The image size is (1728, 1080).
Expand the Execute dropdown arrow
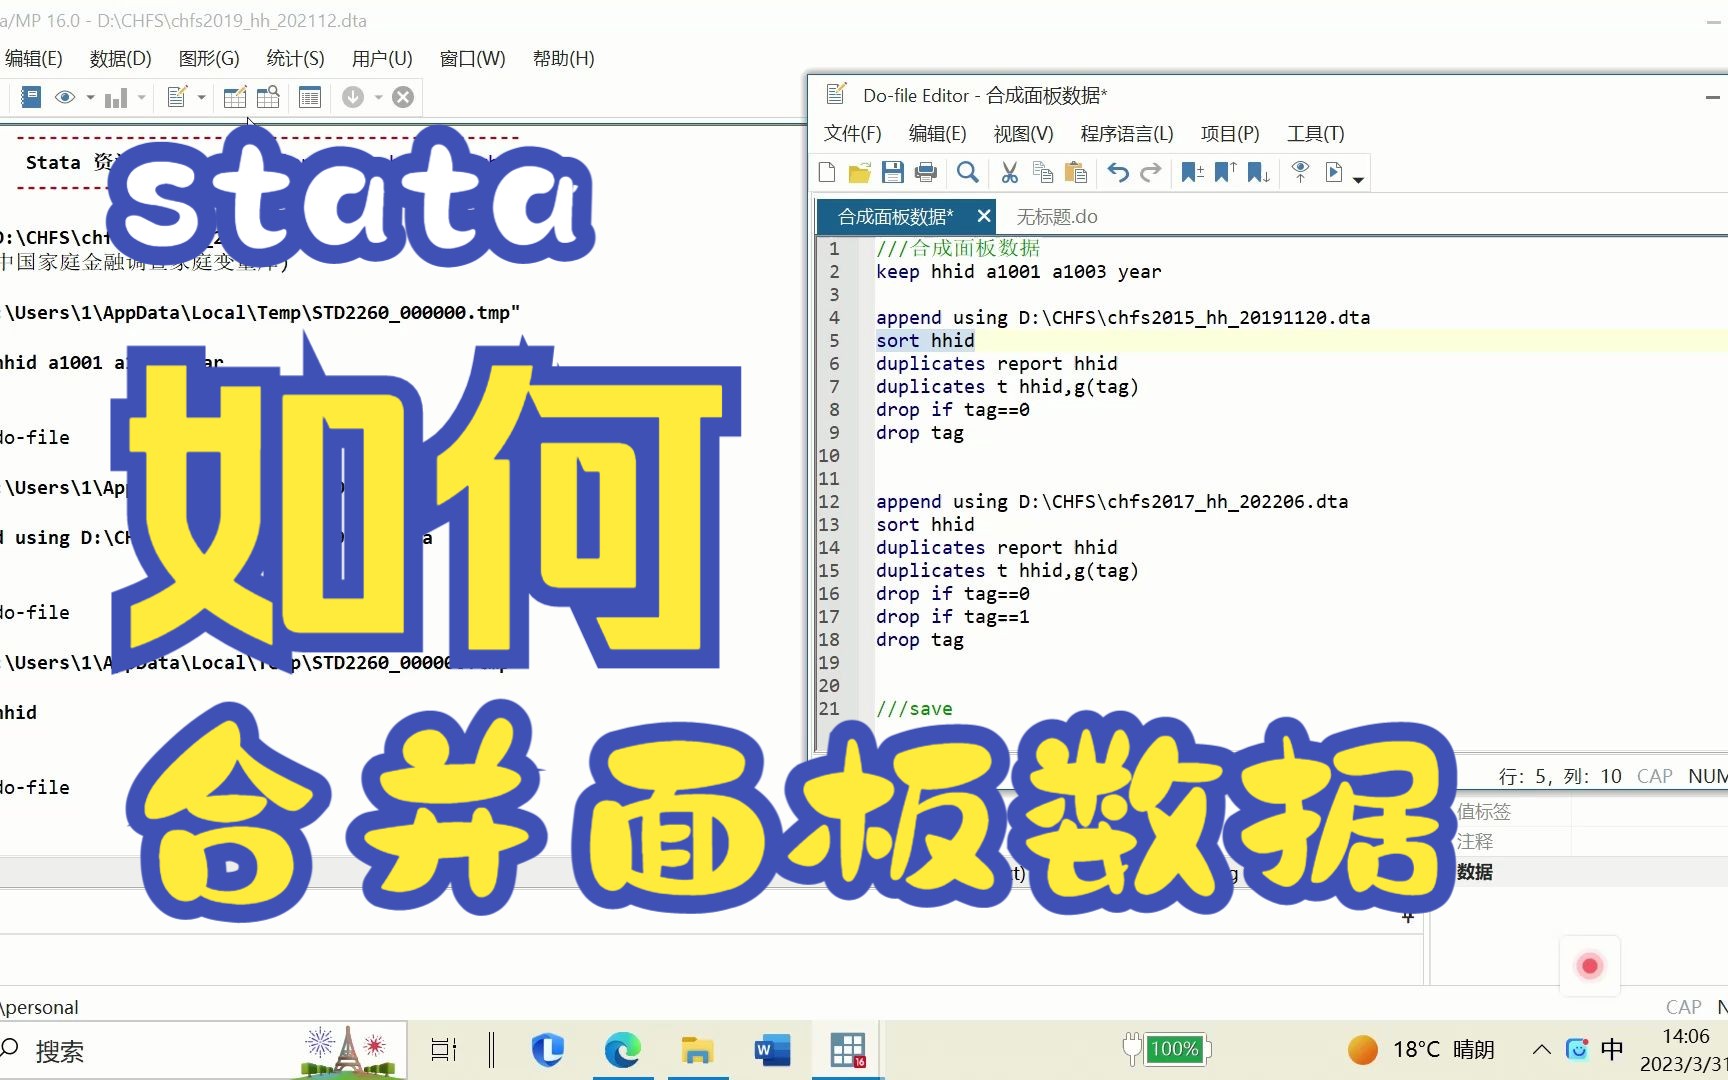(1358, 179)
